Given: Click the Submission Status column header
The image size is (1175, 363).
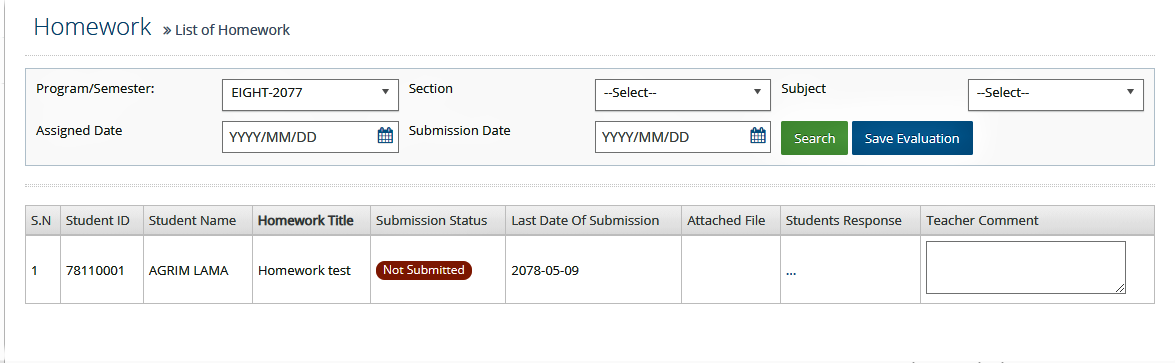Looking at the screenshot, I should 432,220.
